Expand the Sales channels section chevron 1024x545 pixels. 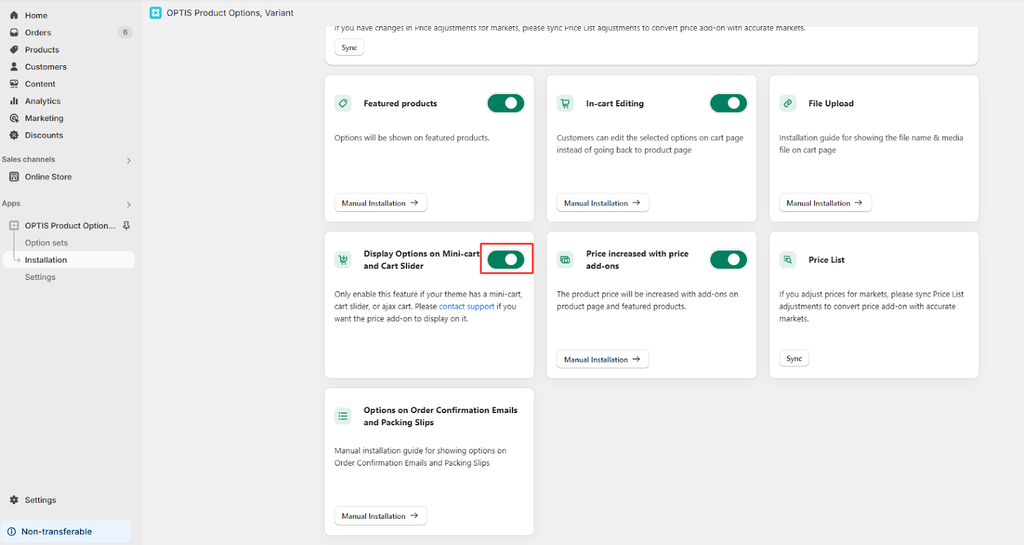pos(129,161)
